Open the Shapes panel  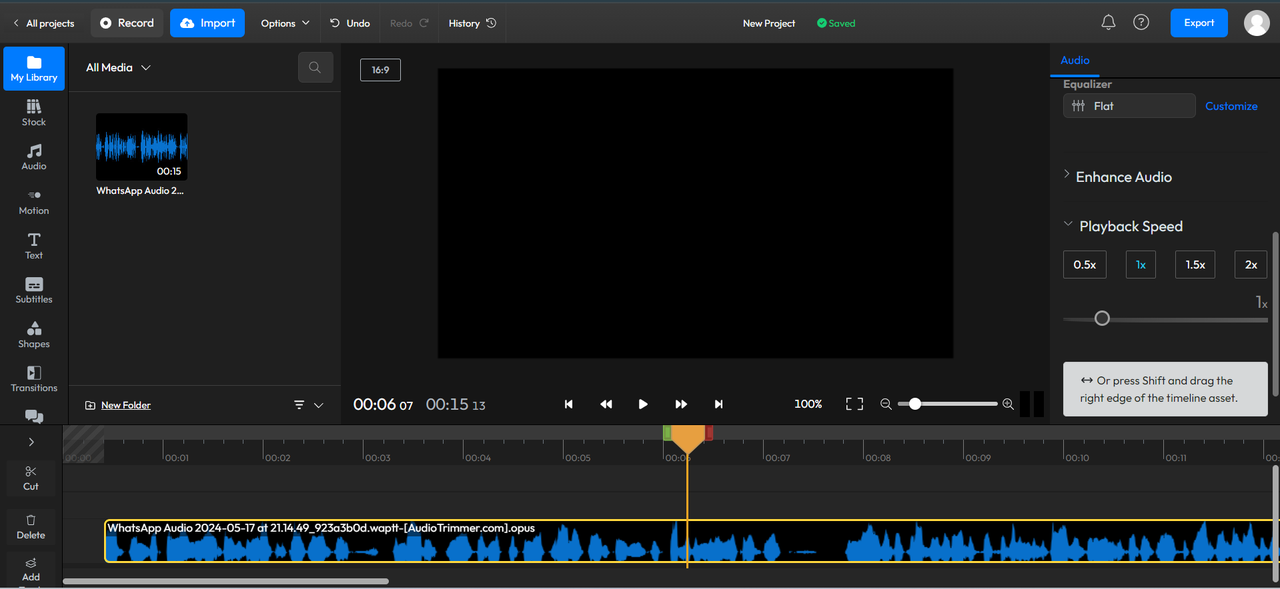tap(34, 335)
